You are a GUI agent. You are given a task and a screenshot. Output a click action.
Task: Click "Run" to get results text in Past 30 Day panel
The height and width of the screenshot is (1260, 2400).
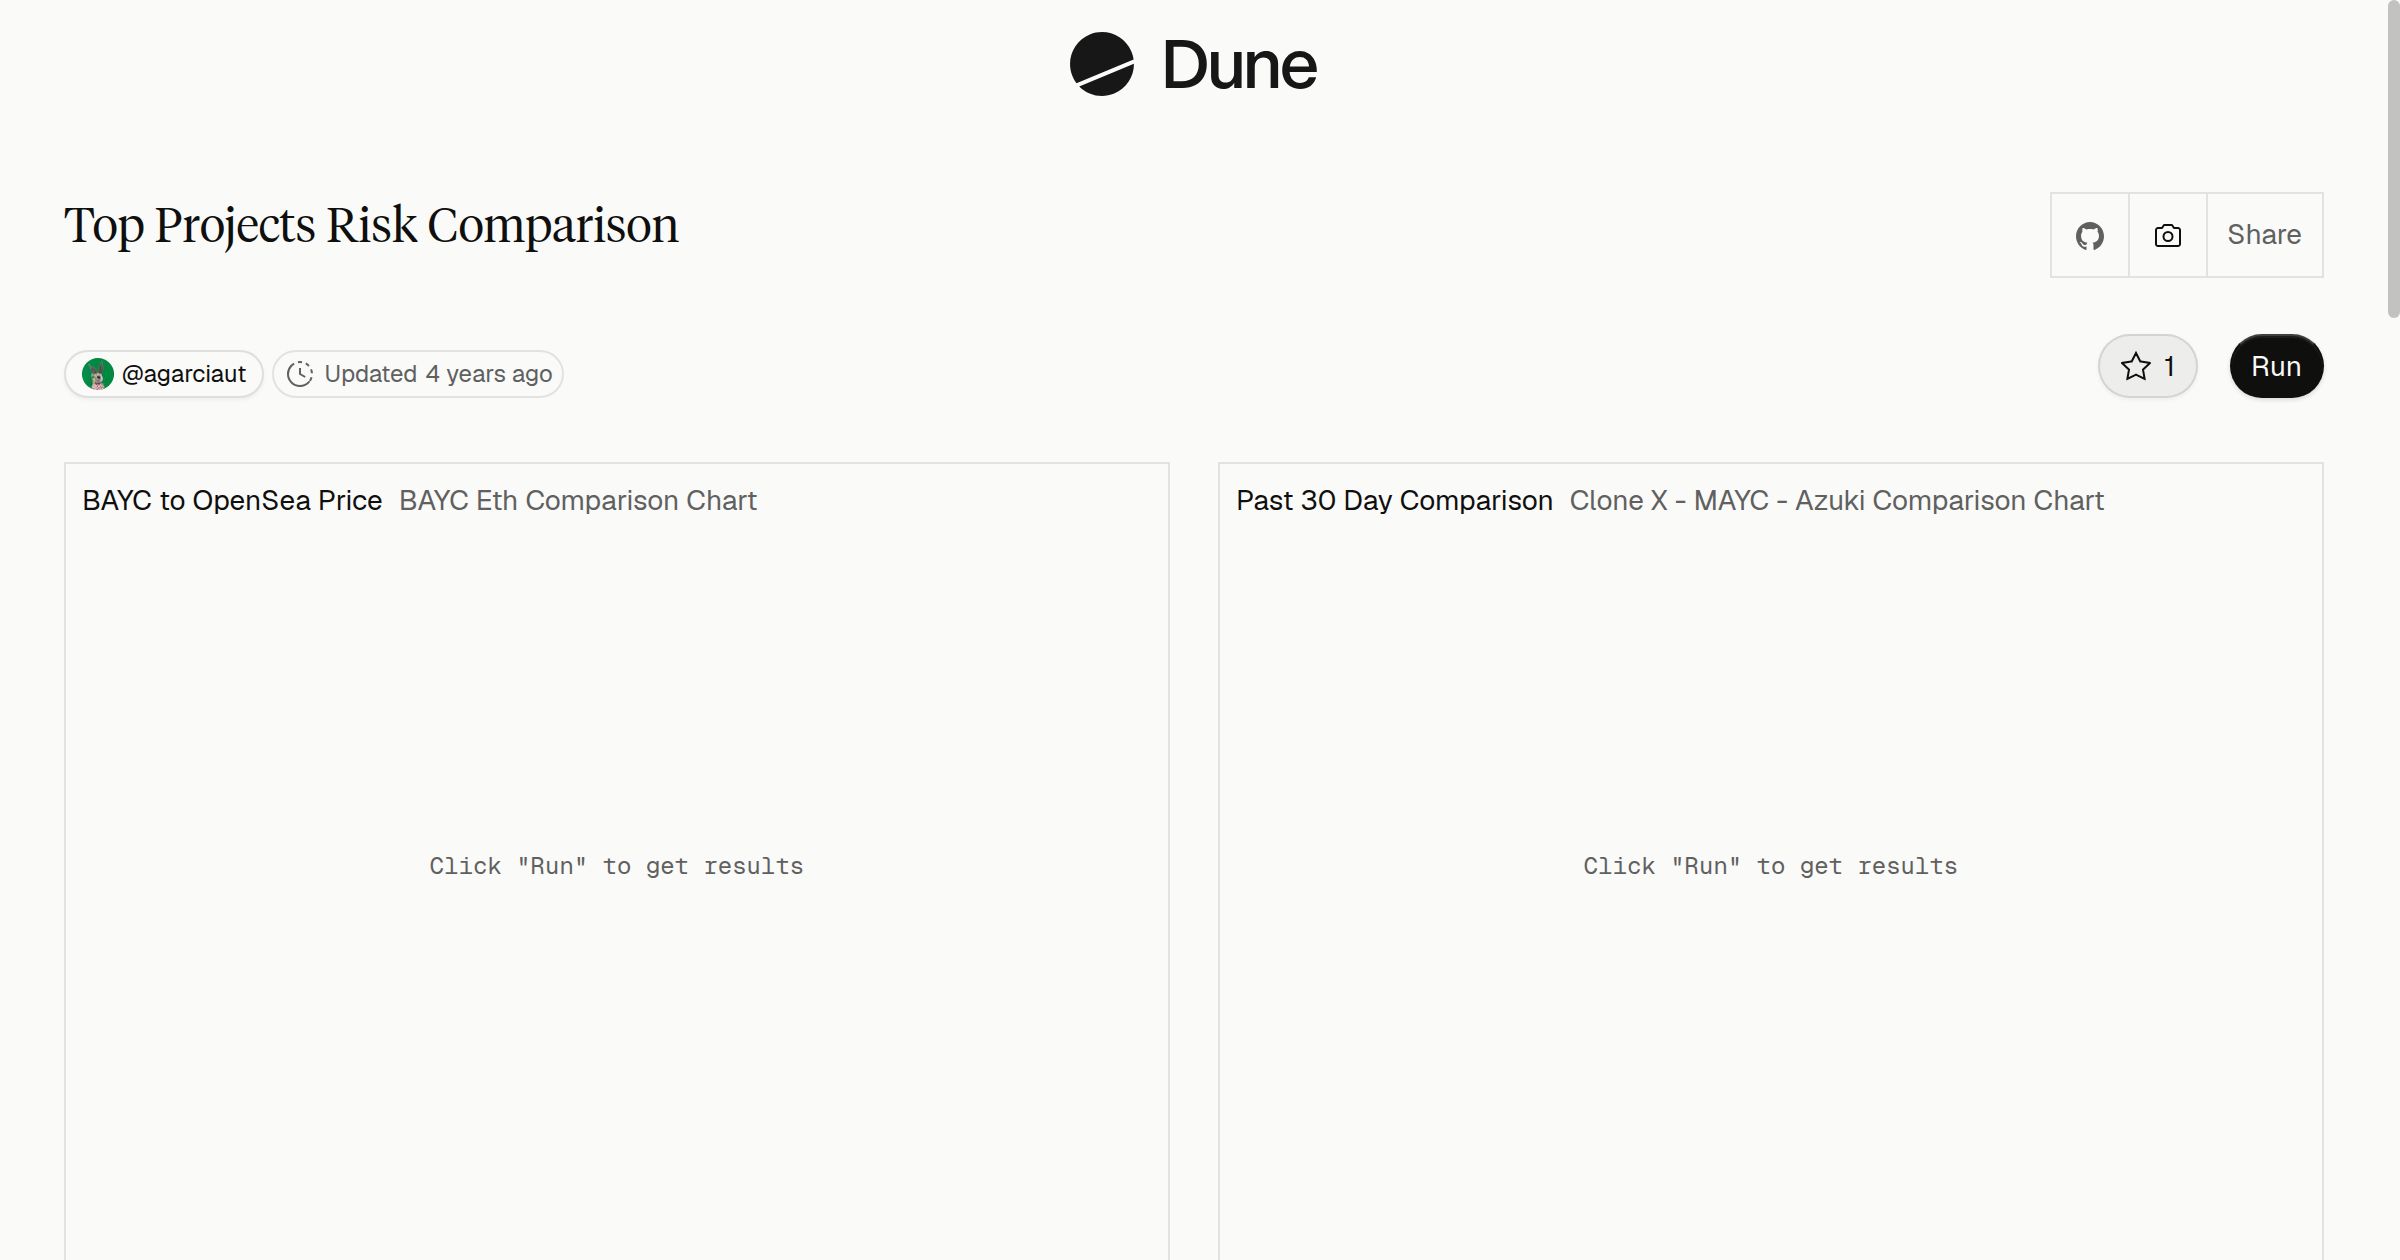[x=1770, y=866]
